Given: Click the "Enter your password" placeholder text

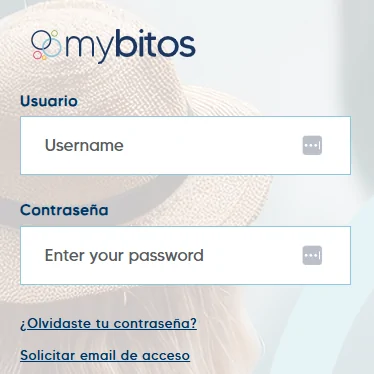Looking at the screenshot, I should coord(124,256).
